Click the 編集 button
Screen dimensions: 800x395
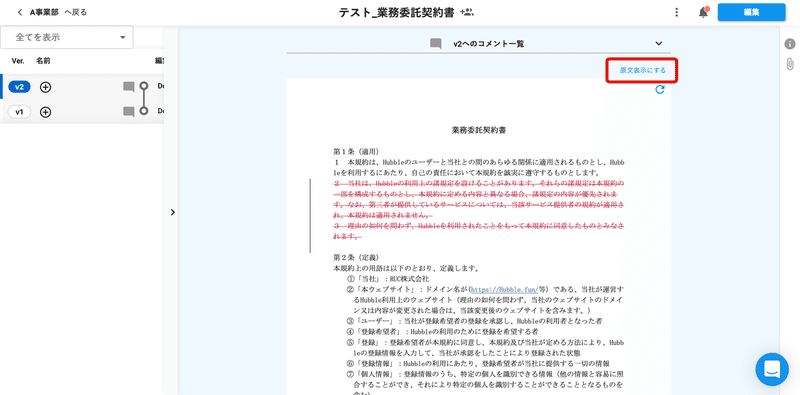pos(751,12)
